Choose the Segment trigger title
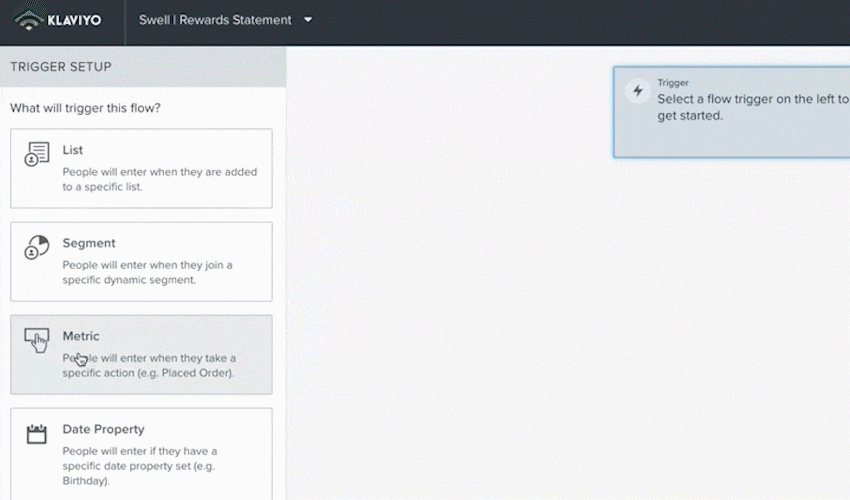 point(89,243)
